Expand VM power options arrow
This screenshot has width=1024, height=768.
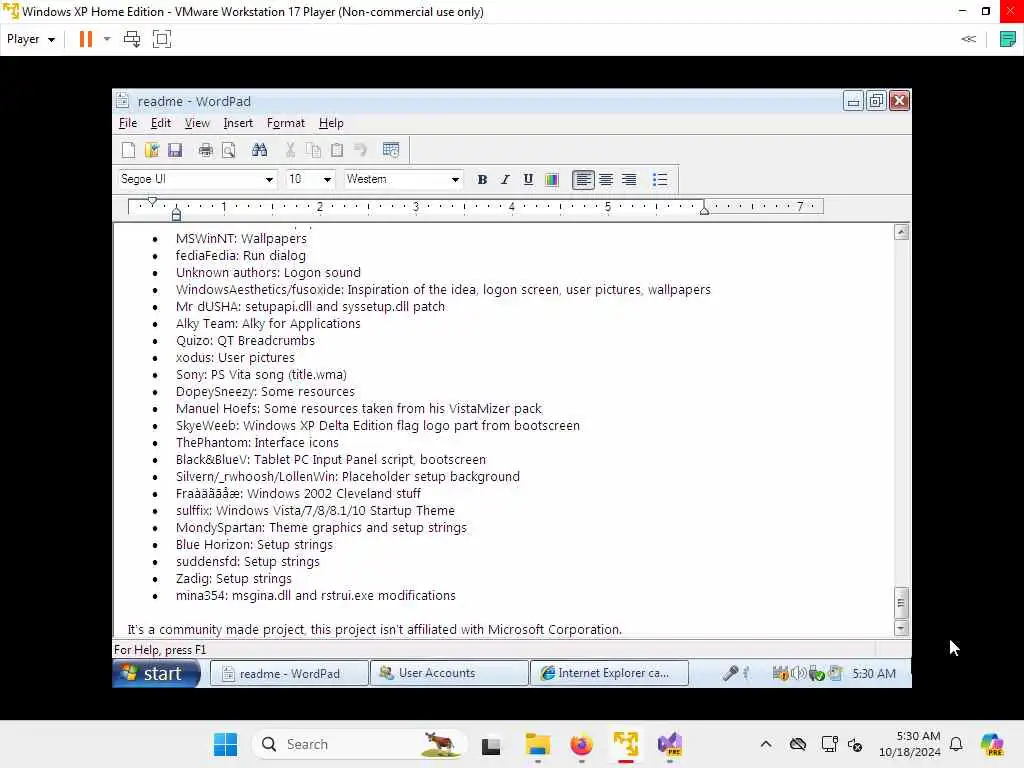[107, 39]
